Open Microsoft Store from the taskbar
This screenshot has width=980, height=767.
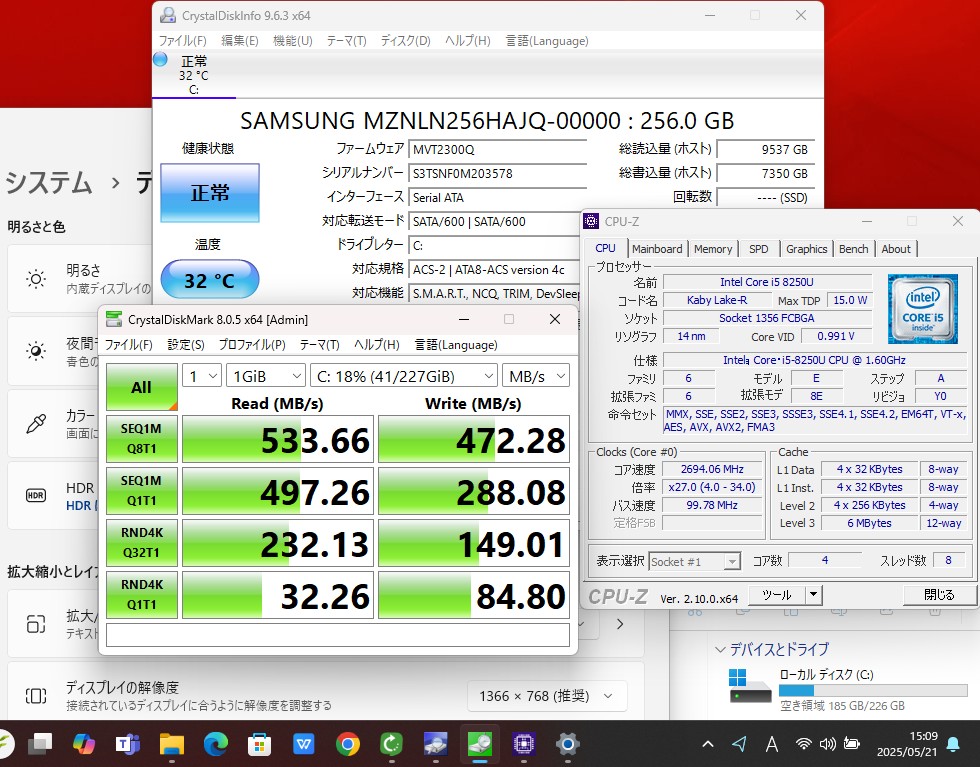click(259, 744)
